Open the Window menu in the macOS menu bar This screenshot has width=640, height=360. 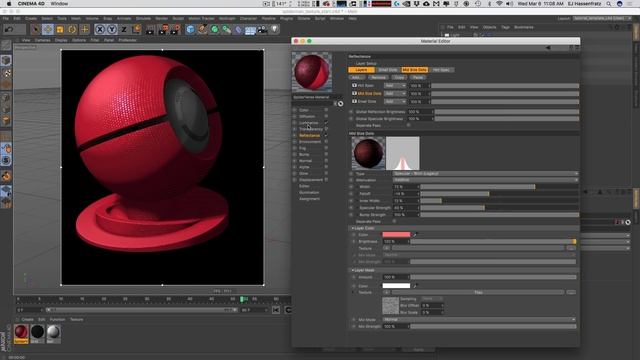tap(60, 4)
